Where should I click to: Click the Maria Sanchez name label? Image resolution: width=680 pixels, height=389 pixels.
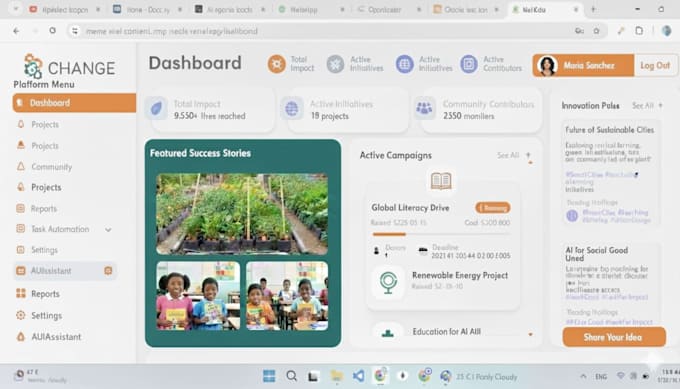pyautogui.click(x=588, y=65)
